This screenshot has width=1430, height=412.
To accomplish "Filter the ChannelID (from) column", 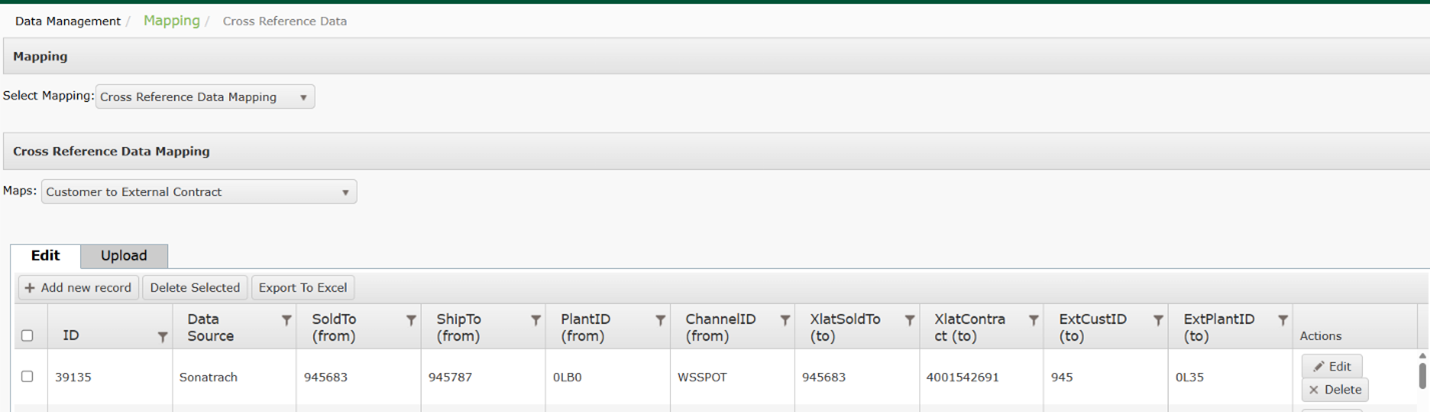I will 785,320.
